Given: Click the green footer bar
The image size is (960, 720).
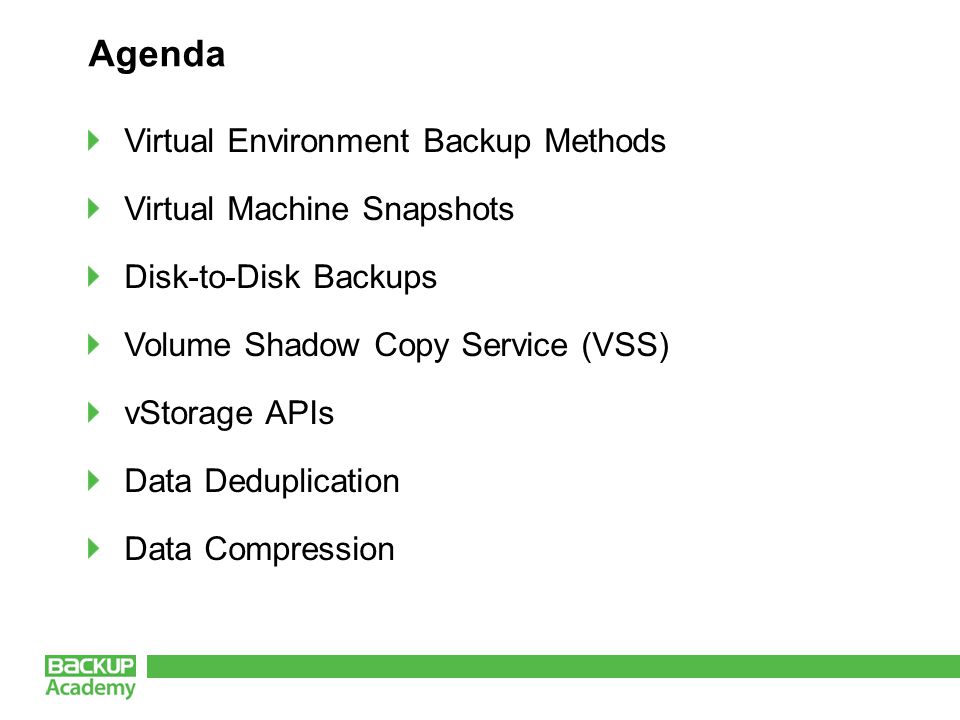Looking at the screenshot, I should [x=553, y=666].
